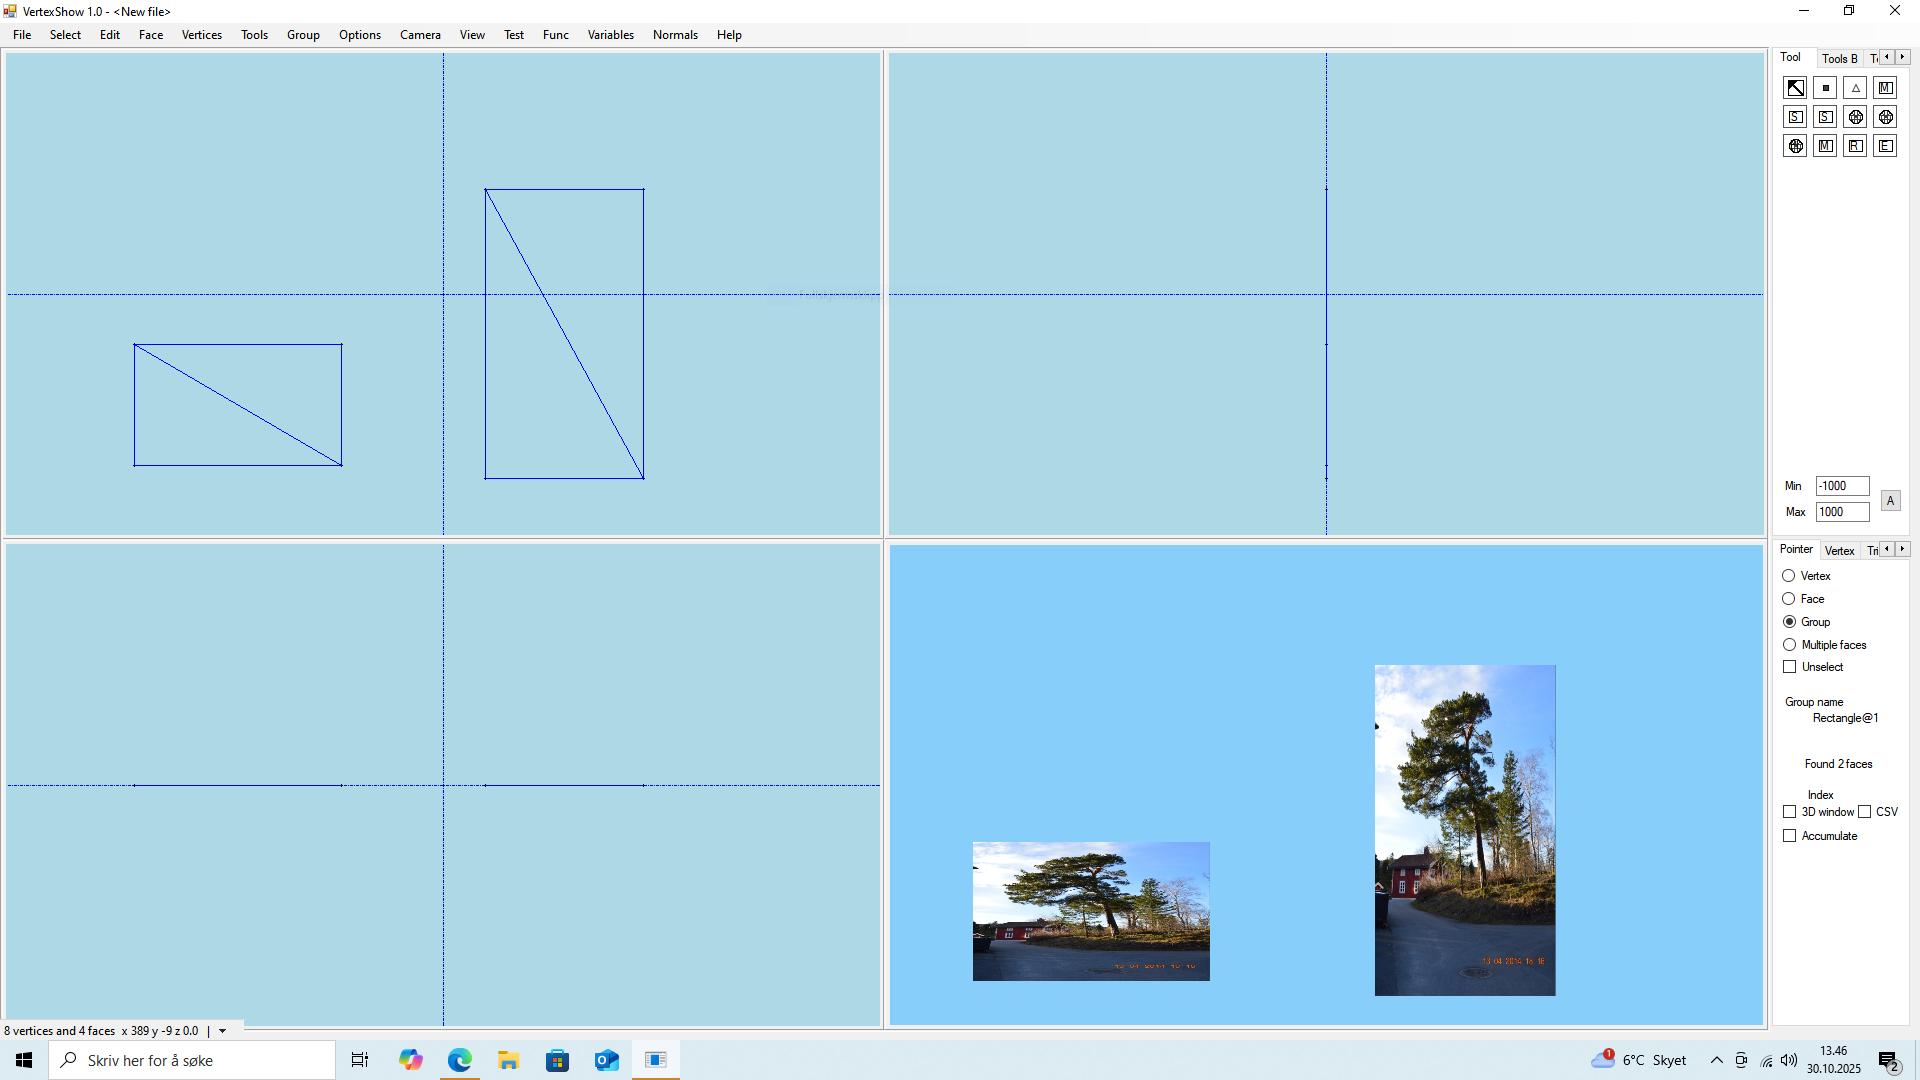The width and height of the screenshot is (1920, 1080).
Task: Click the globe icon in the bottom tool row
Action: pos(1795,146)
